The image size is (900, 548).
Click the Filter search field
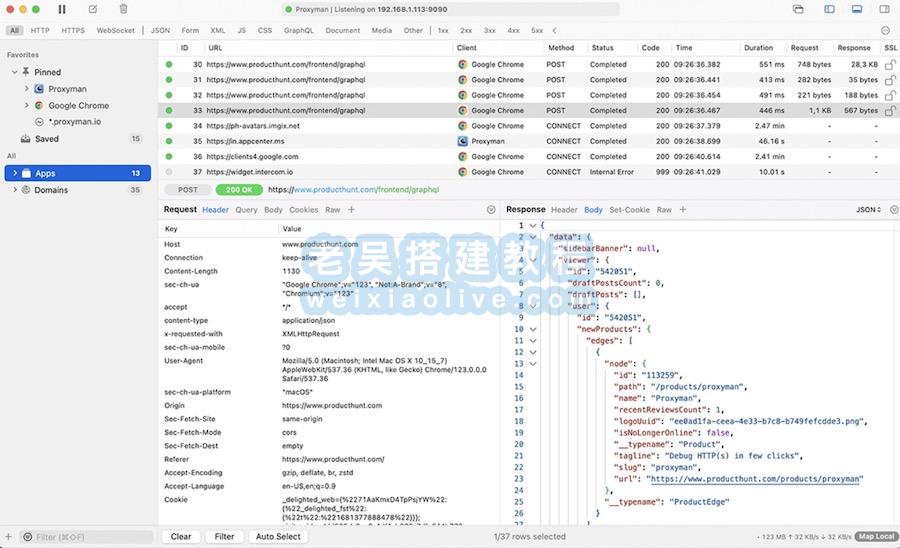86,537
